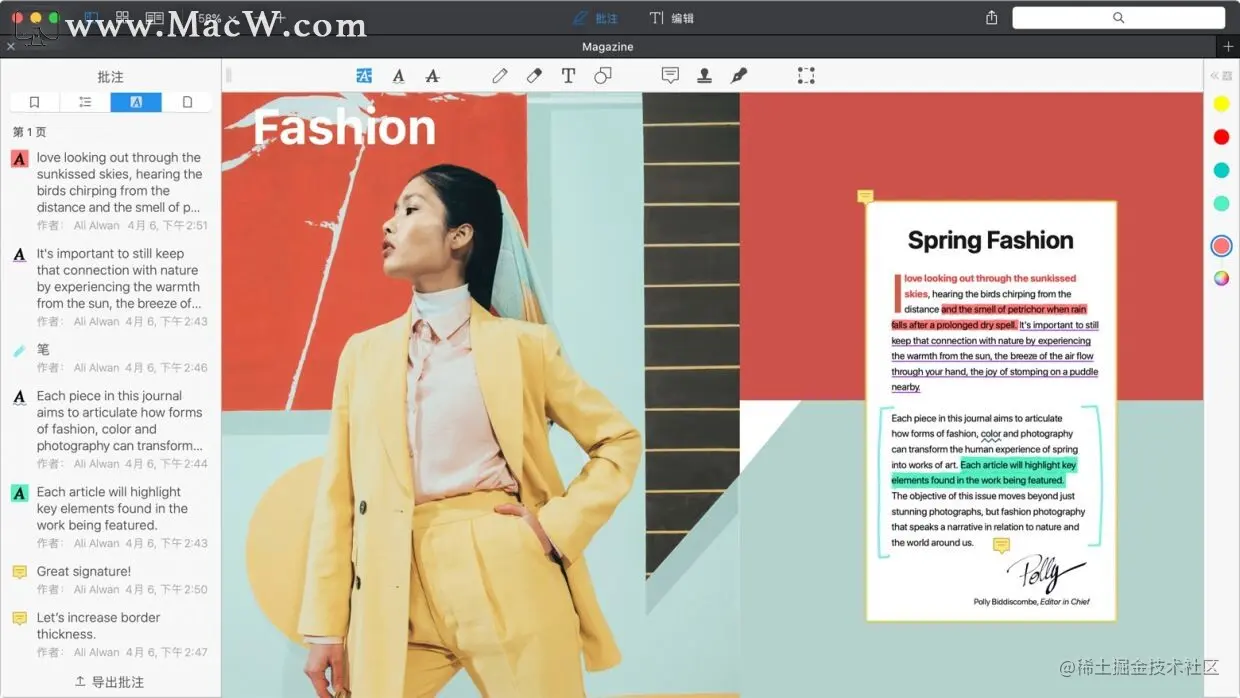Pick the shapes tool
The height and width of the screenshot is (698, 1240).
click(x=602, y=76)
